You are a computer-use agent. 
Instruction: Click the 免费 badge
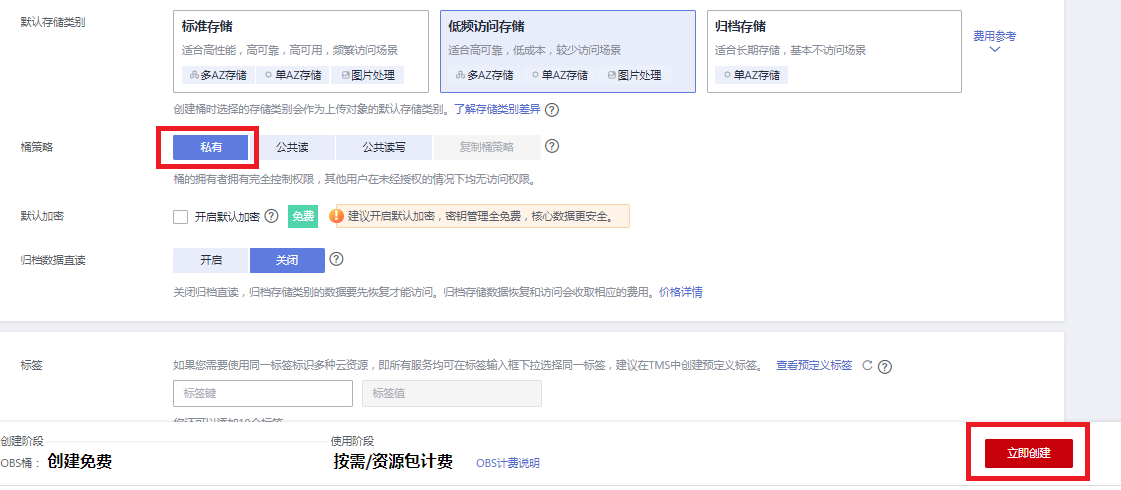[303, 217]
